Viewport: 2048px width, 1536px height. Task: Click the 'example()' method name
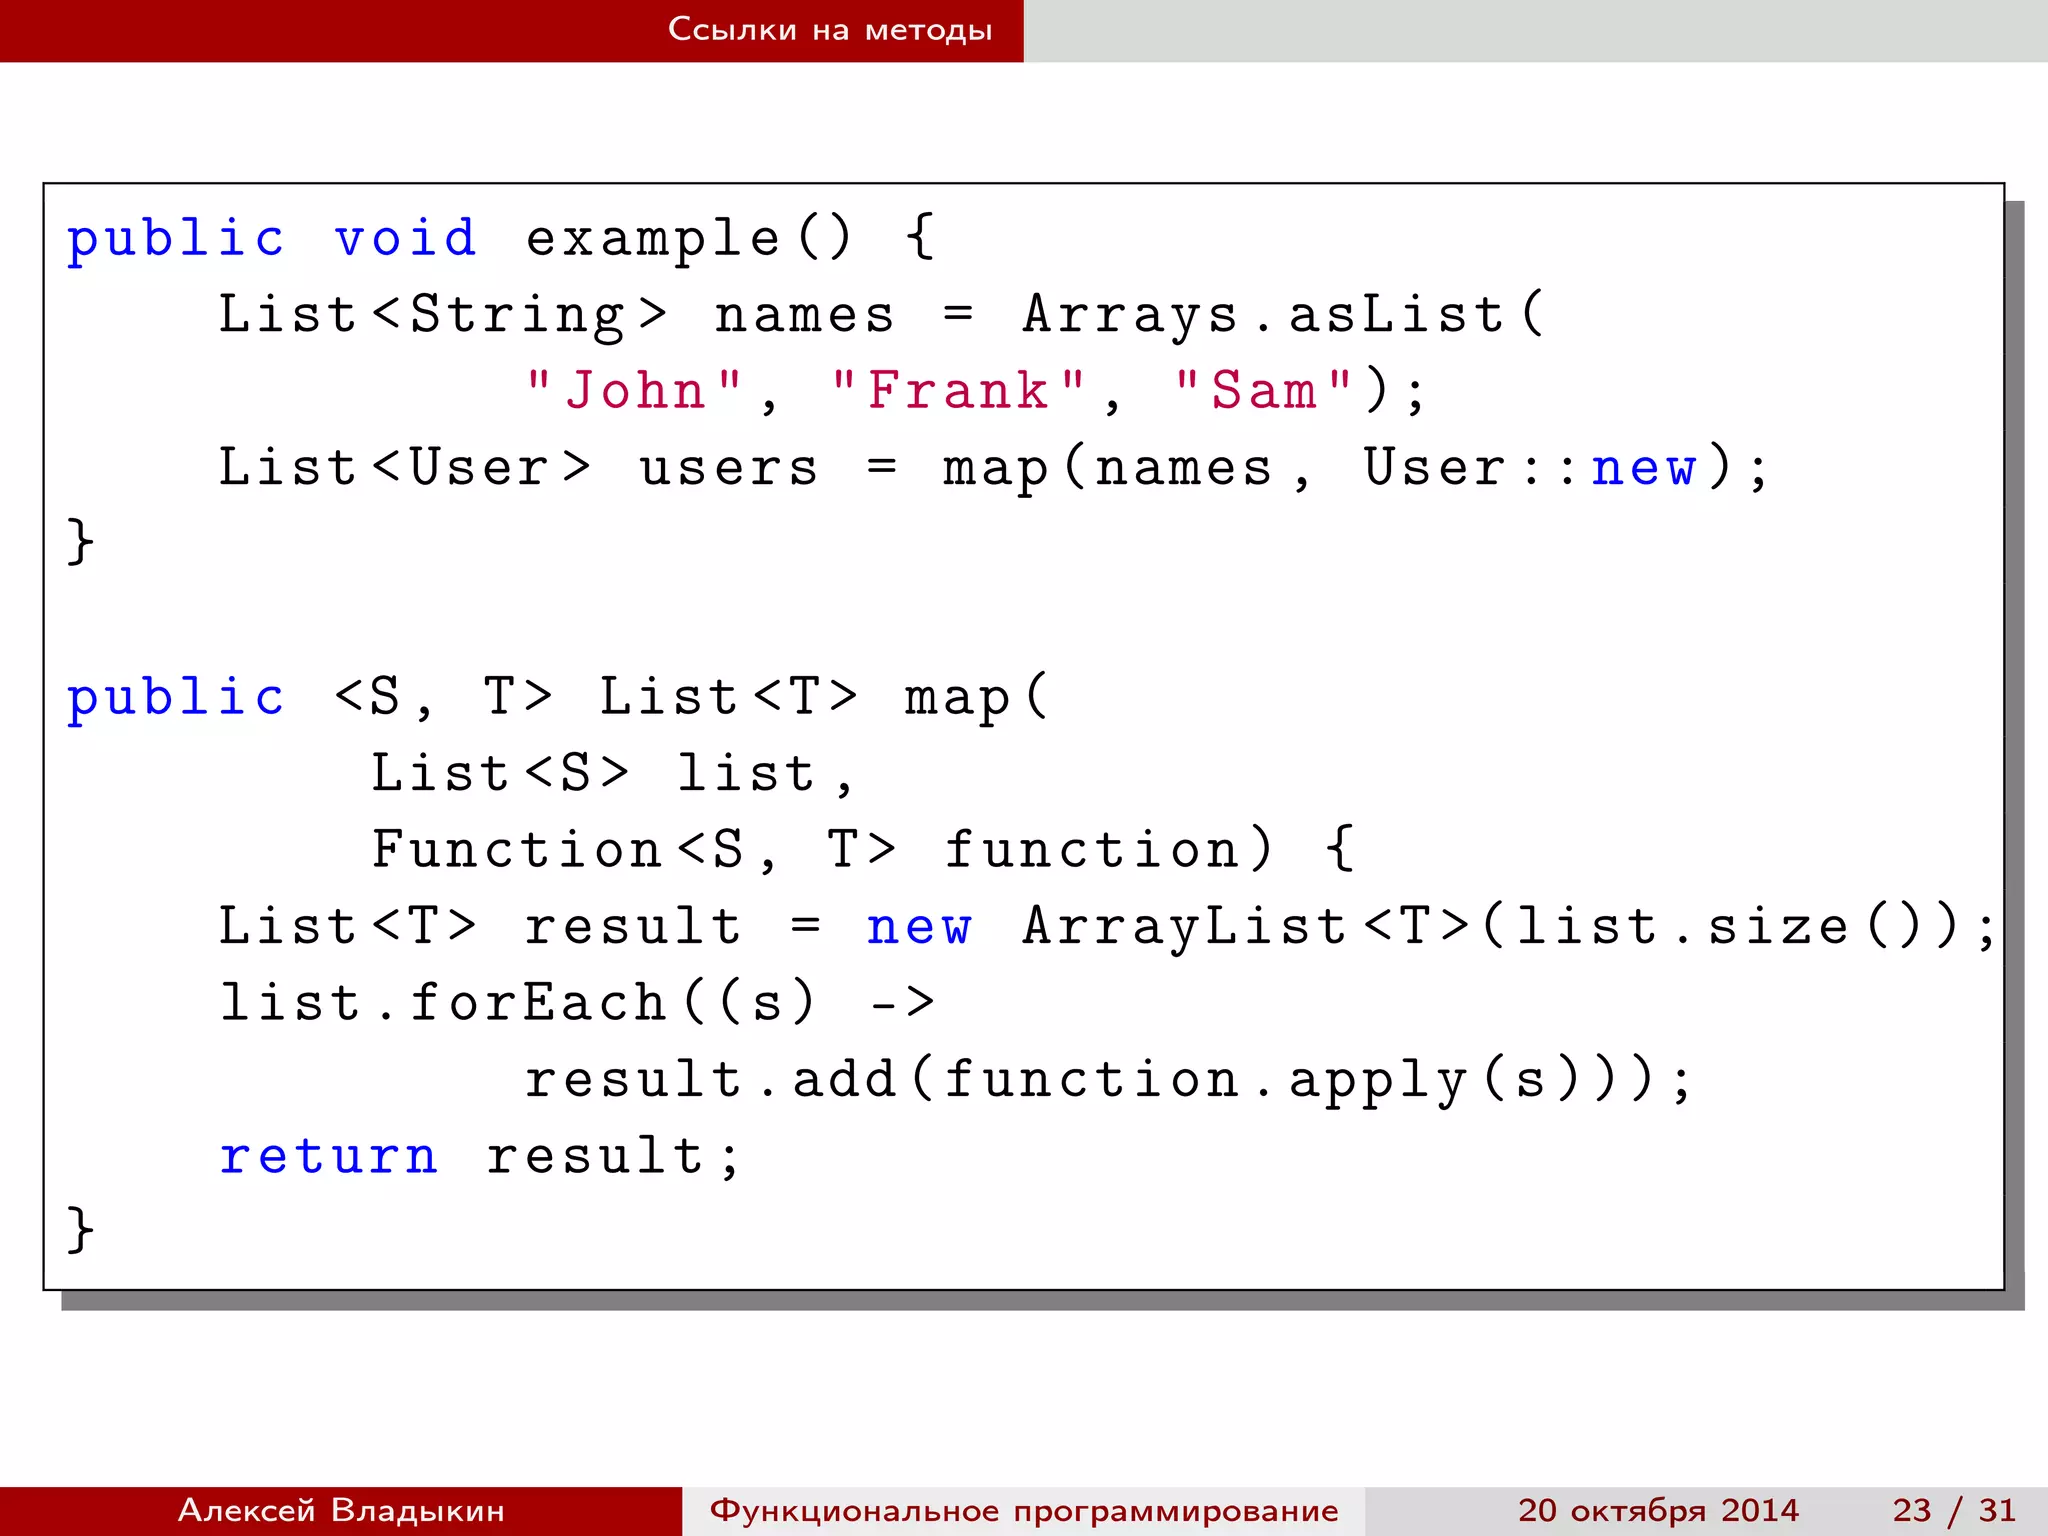click(688, 239)
